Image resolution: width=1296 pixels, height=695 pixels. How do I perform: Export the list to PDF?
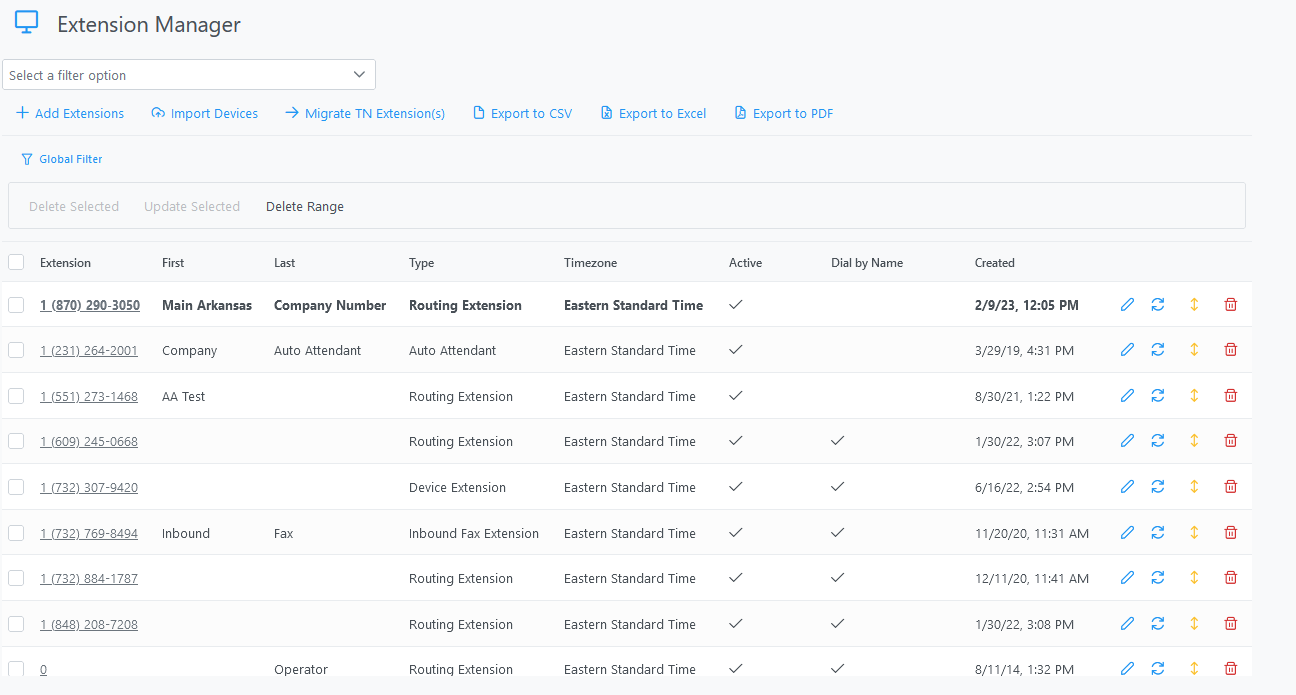(x=784, y=114)
